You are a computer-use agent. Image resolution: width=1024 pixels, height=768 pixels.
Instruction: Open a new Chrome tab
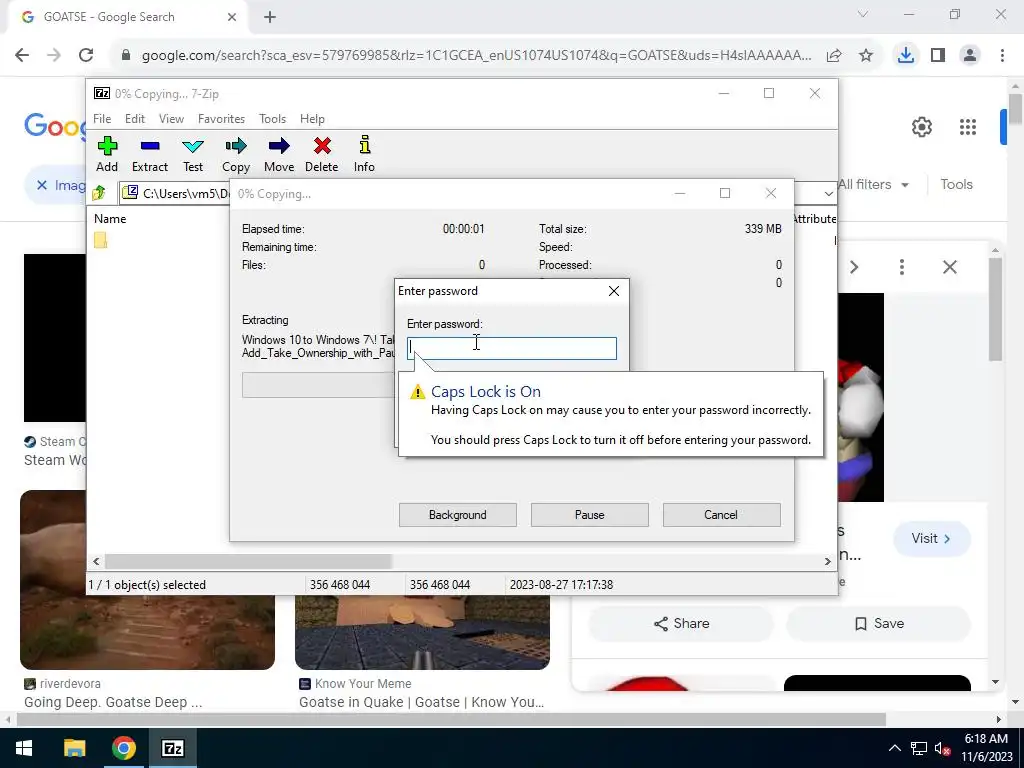pos(270,17)
